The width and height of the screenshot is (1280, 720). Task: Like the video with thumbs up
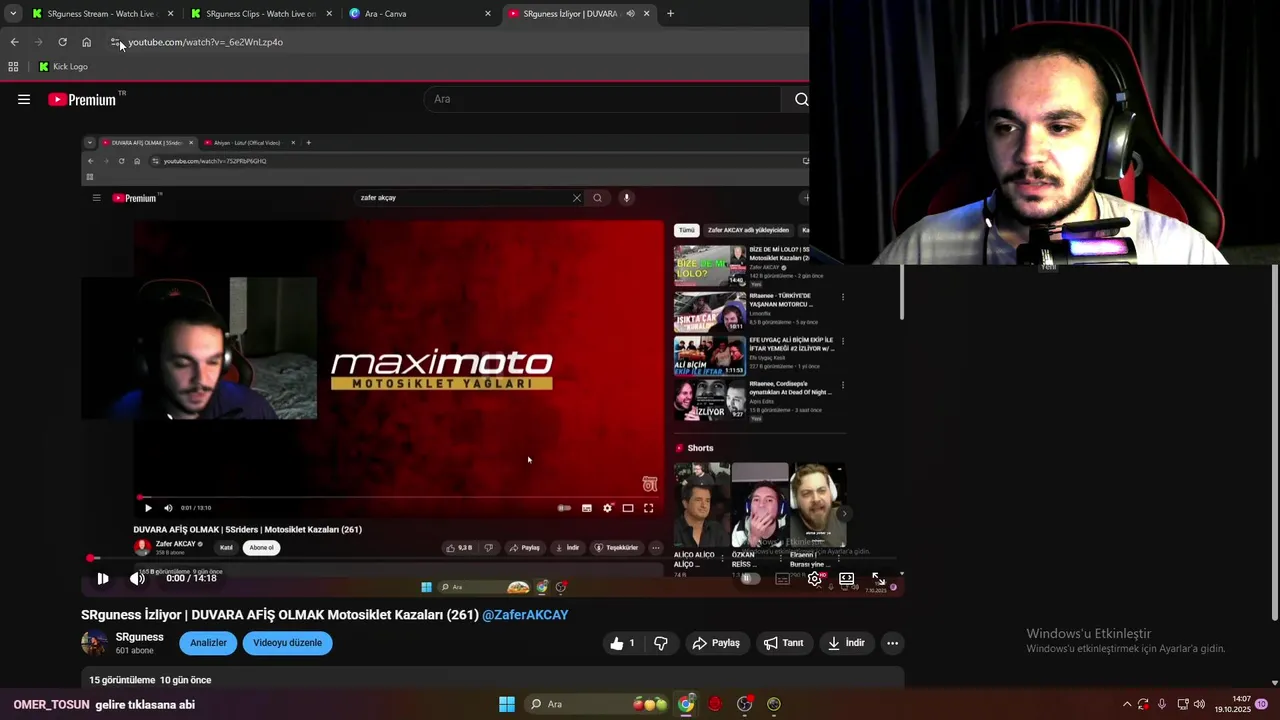[x=623, y=643]
